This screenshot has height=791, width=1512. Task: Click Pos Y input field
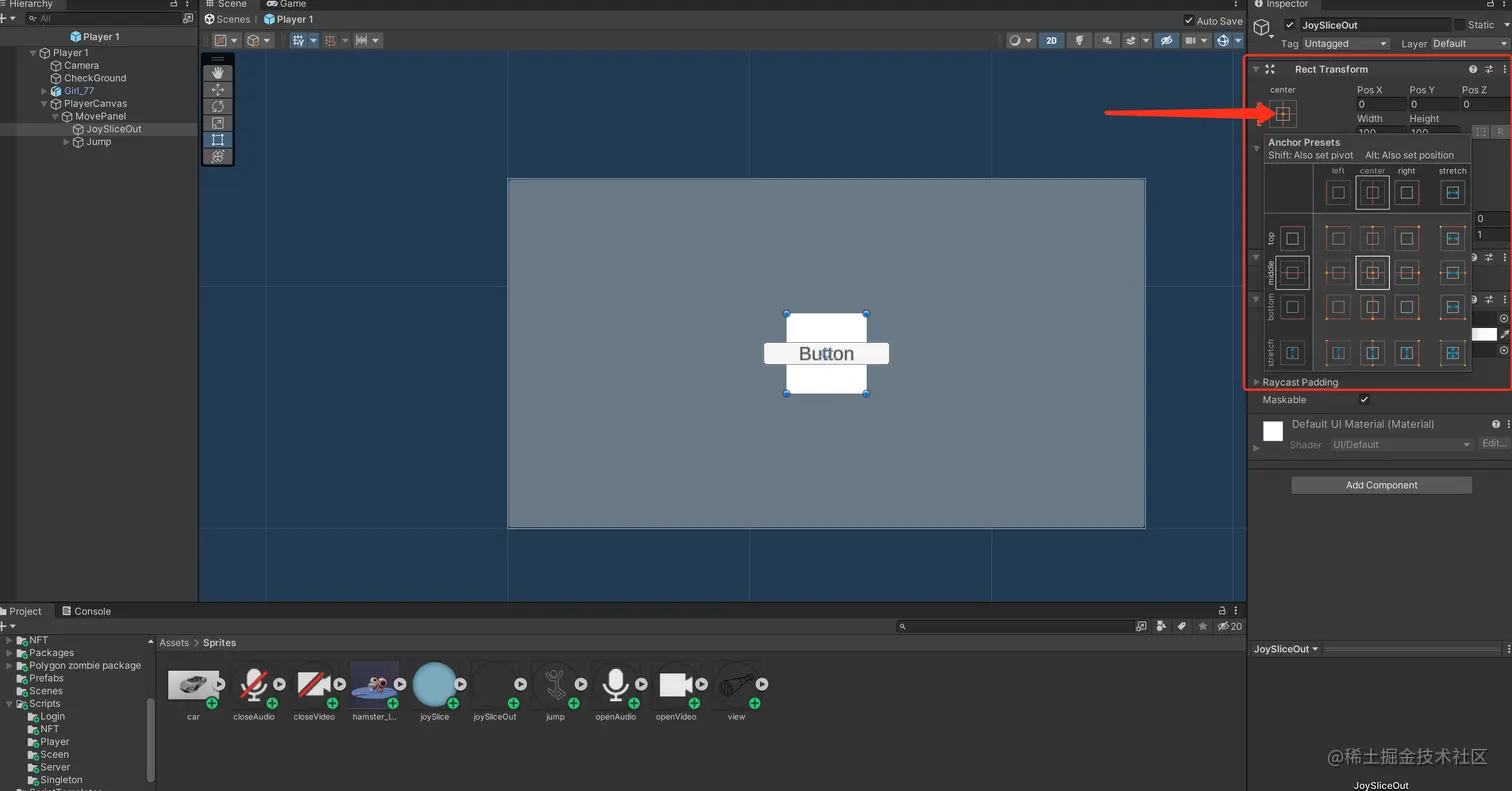point(1433,104)
